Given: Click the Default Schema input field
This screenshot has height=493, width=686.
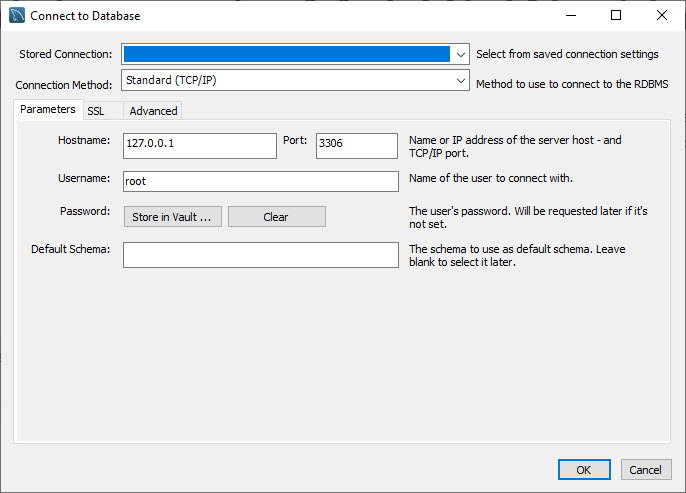Looking at the screenshot, I should click(261, 255).
